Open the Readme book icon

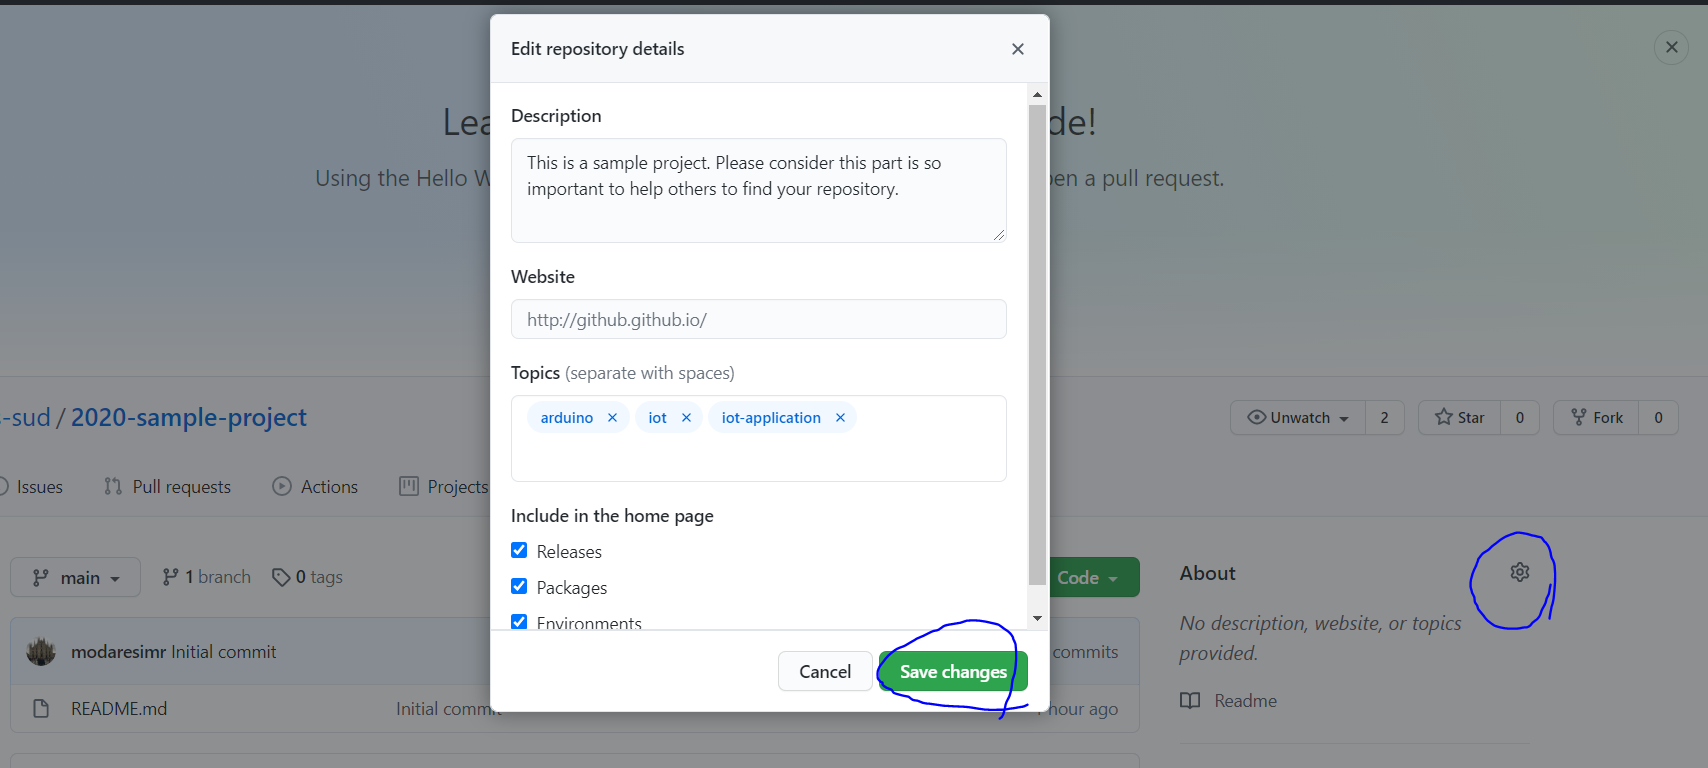(x=1190, y=700)
